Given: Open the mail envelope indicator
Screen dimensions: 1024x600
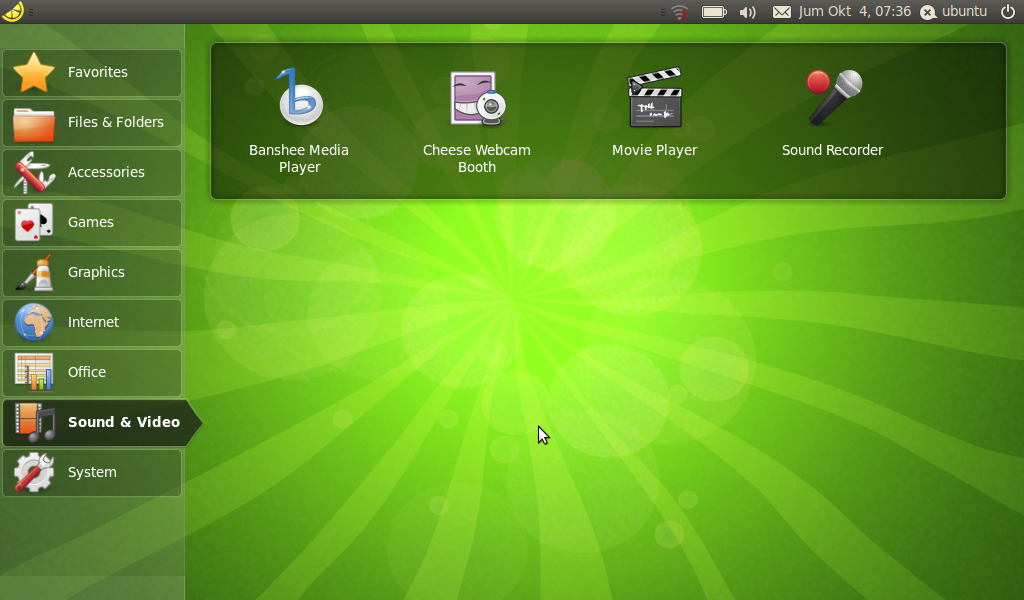Looking at the screenshot, I should coord(782,12).
